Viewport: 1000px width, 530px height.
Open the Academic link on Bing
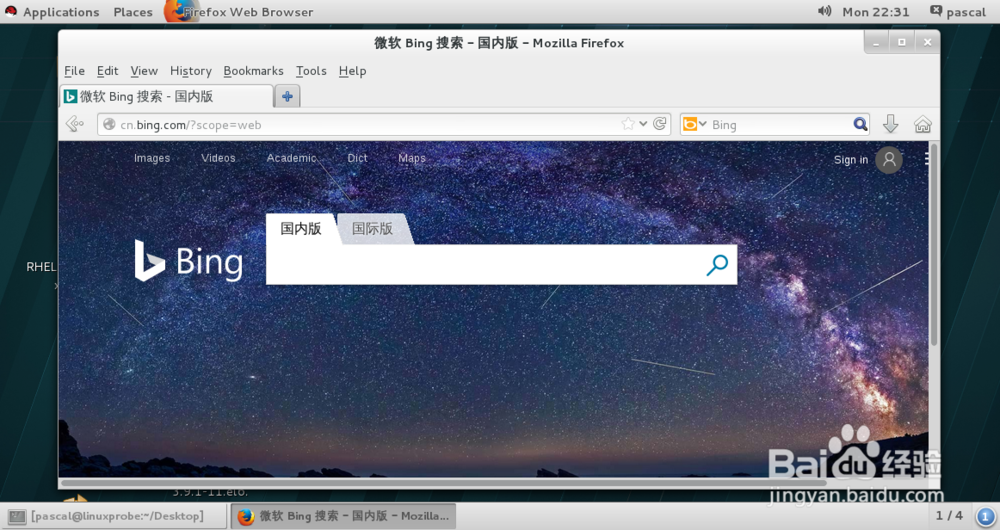click(x=291, y=158)
